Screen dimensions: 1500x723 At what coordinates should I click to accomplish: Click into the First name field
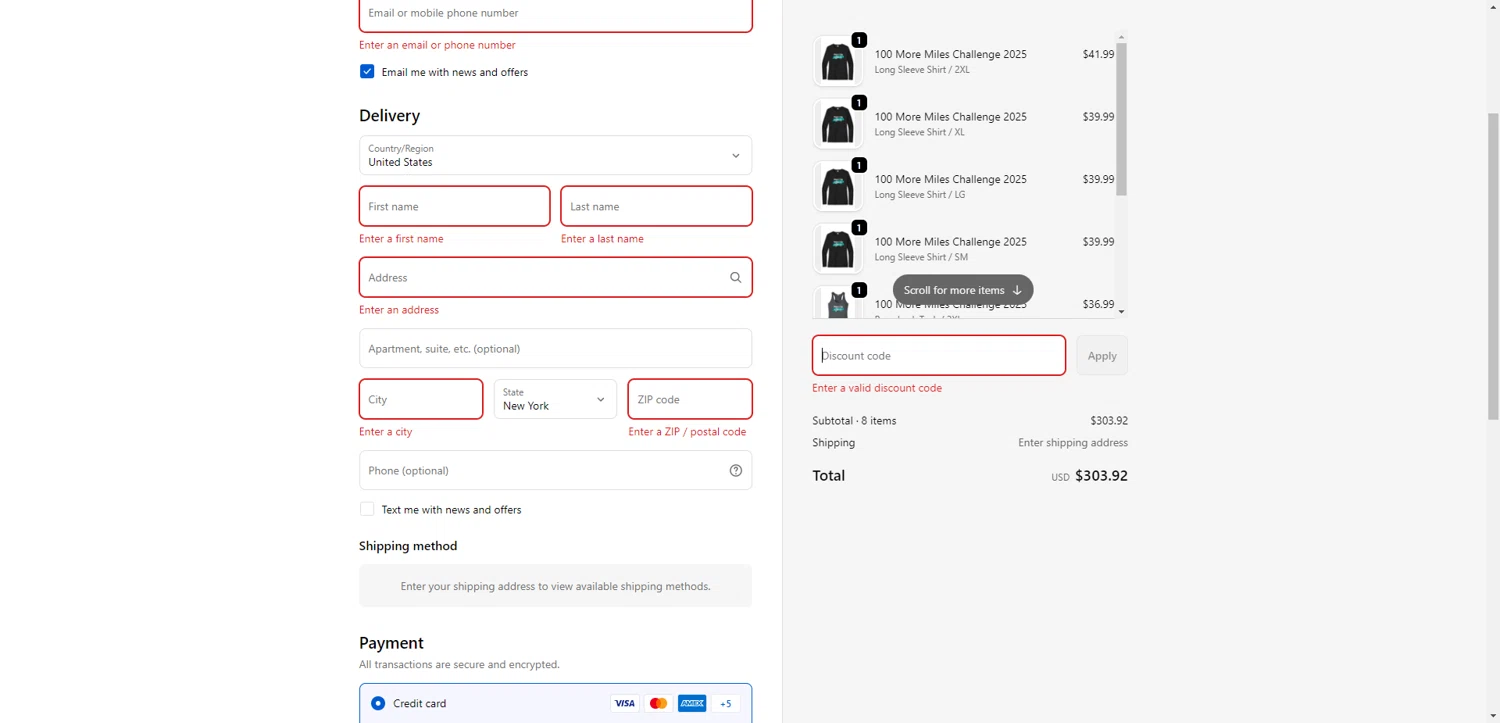click(454, 207)
